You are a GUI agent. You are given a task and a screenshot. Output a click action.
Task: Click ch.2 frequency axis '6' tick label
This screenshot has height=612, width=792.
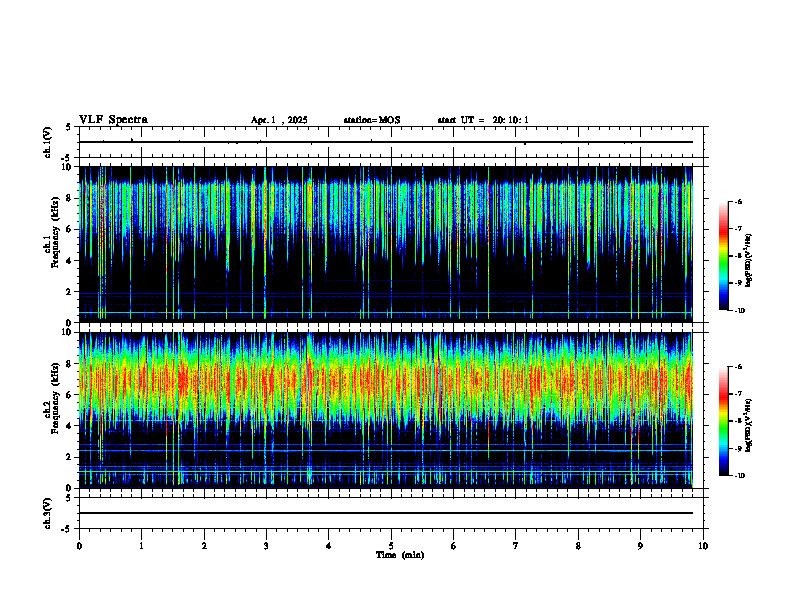(70, 395)
